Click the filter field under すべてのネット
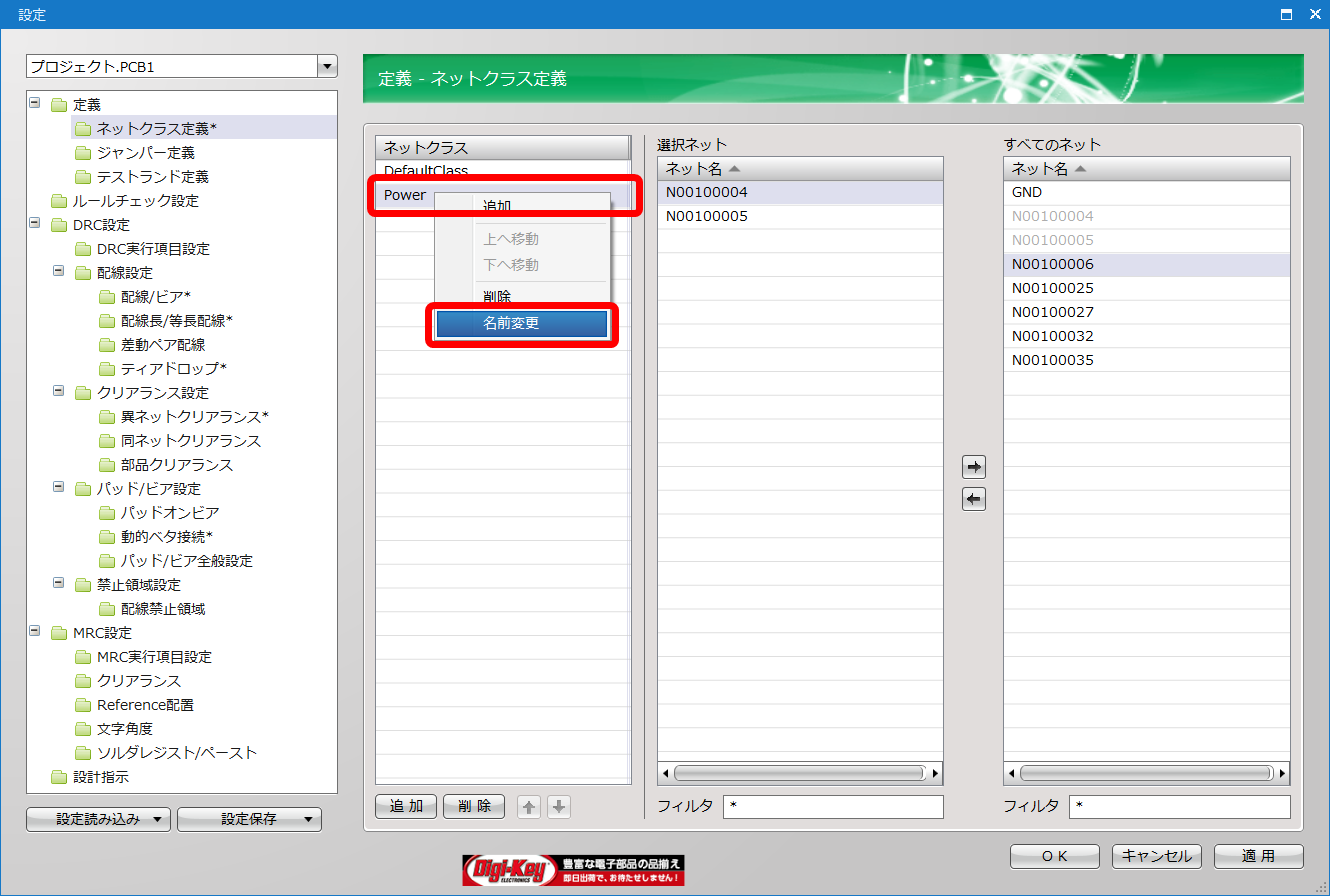Image resolution: width=1330 pixels, height=896 pixels. [1179, 806]
